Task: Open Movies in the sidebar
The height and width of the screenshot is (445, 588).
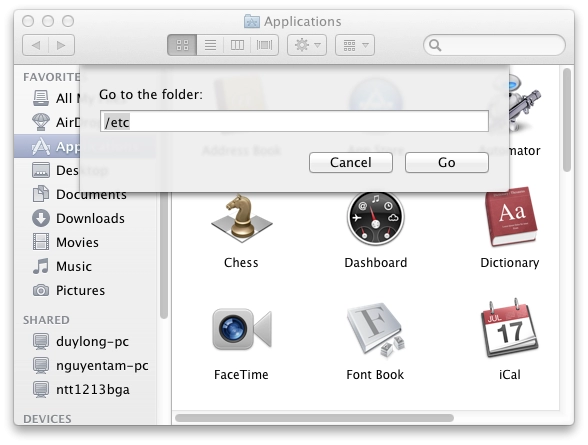Action: (84, 242)
